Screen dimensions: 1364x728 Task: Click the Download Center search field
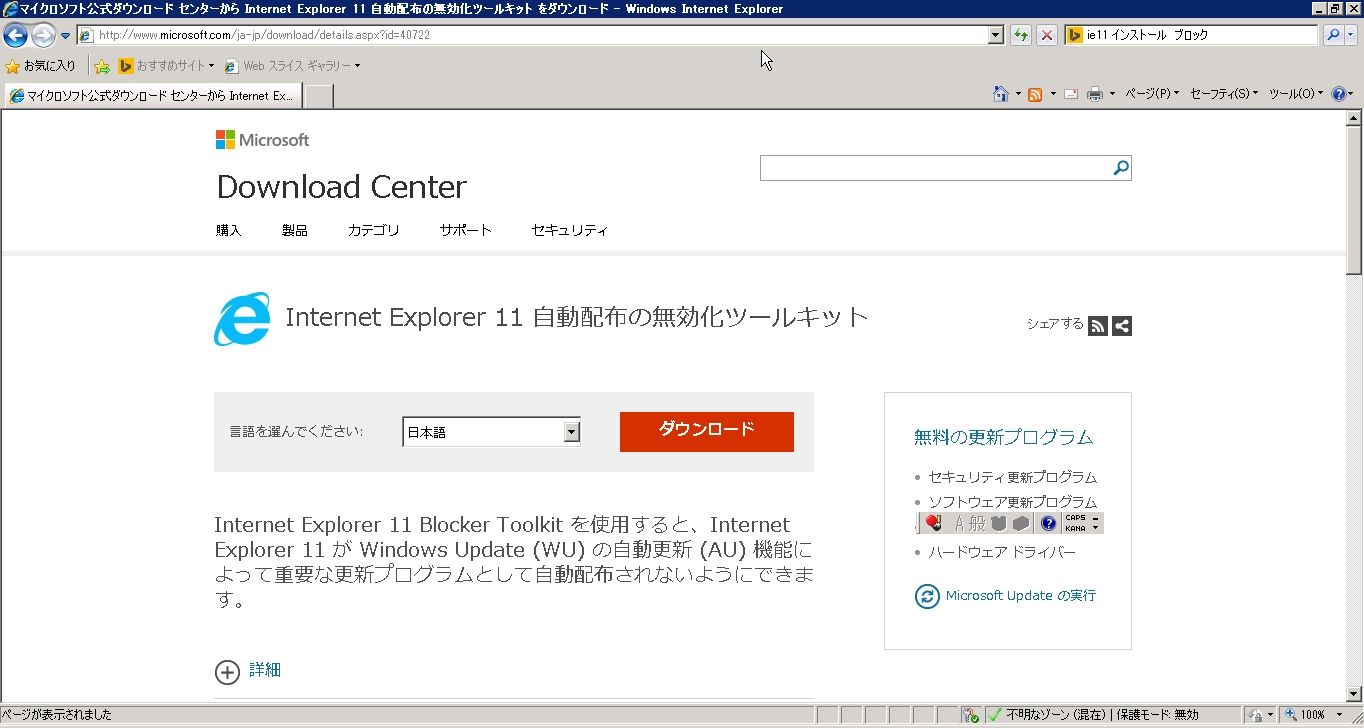935,168
